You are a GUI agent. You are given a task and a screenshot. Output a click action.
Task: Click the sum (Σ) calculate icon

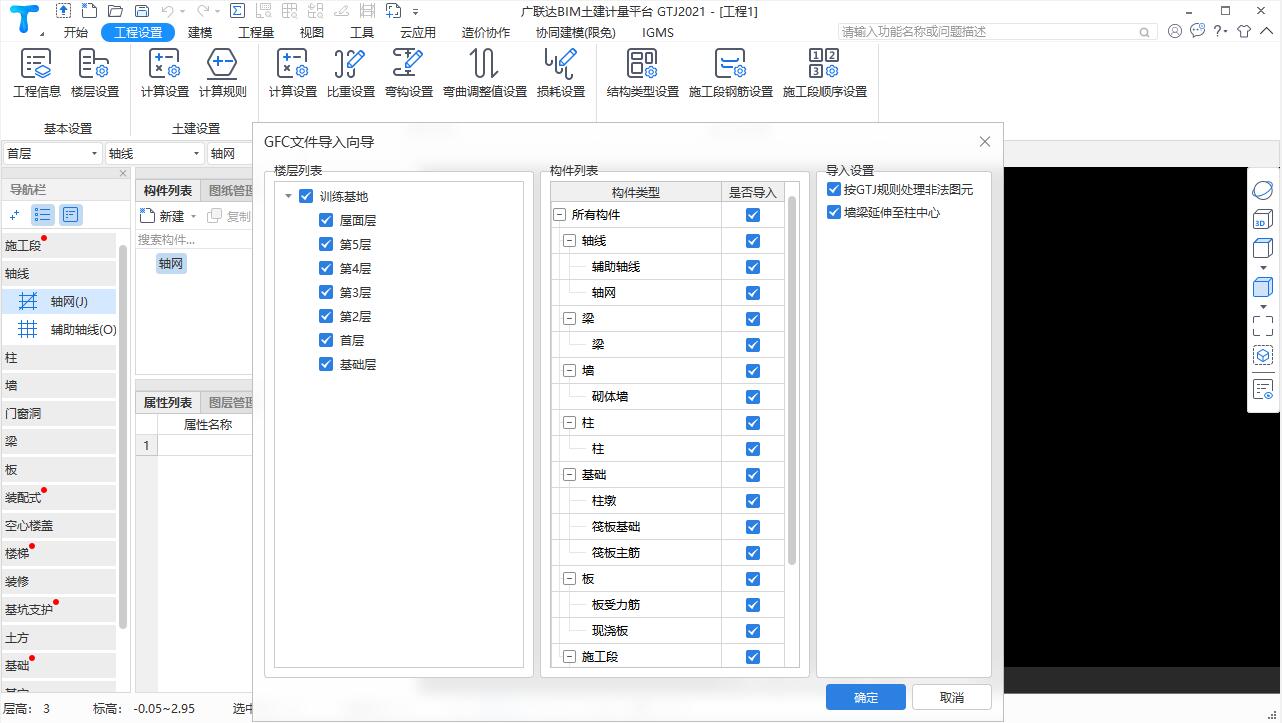[x=237, y=11]
